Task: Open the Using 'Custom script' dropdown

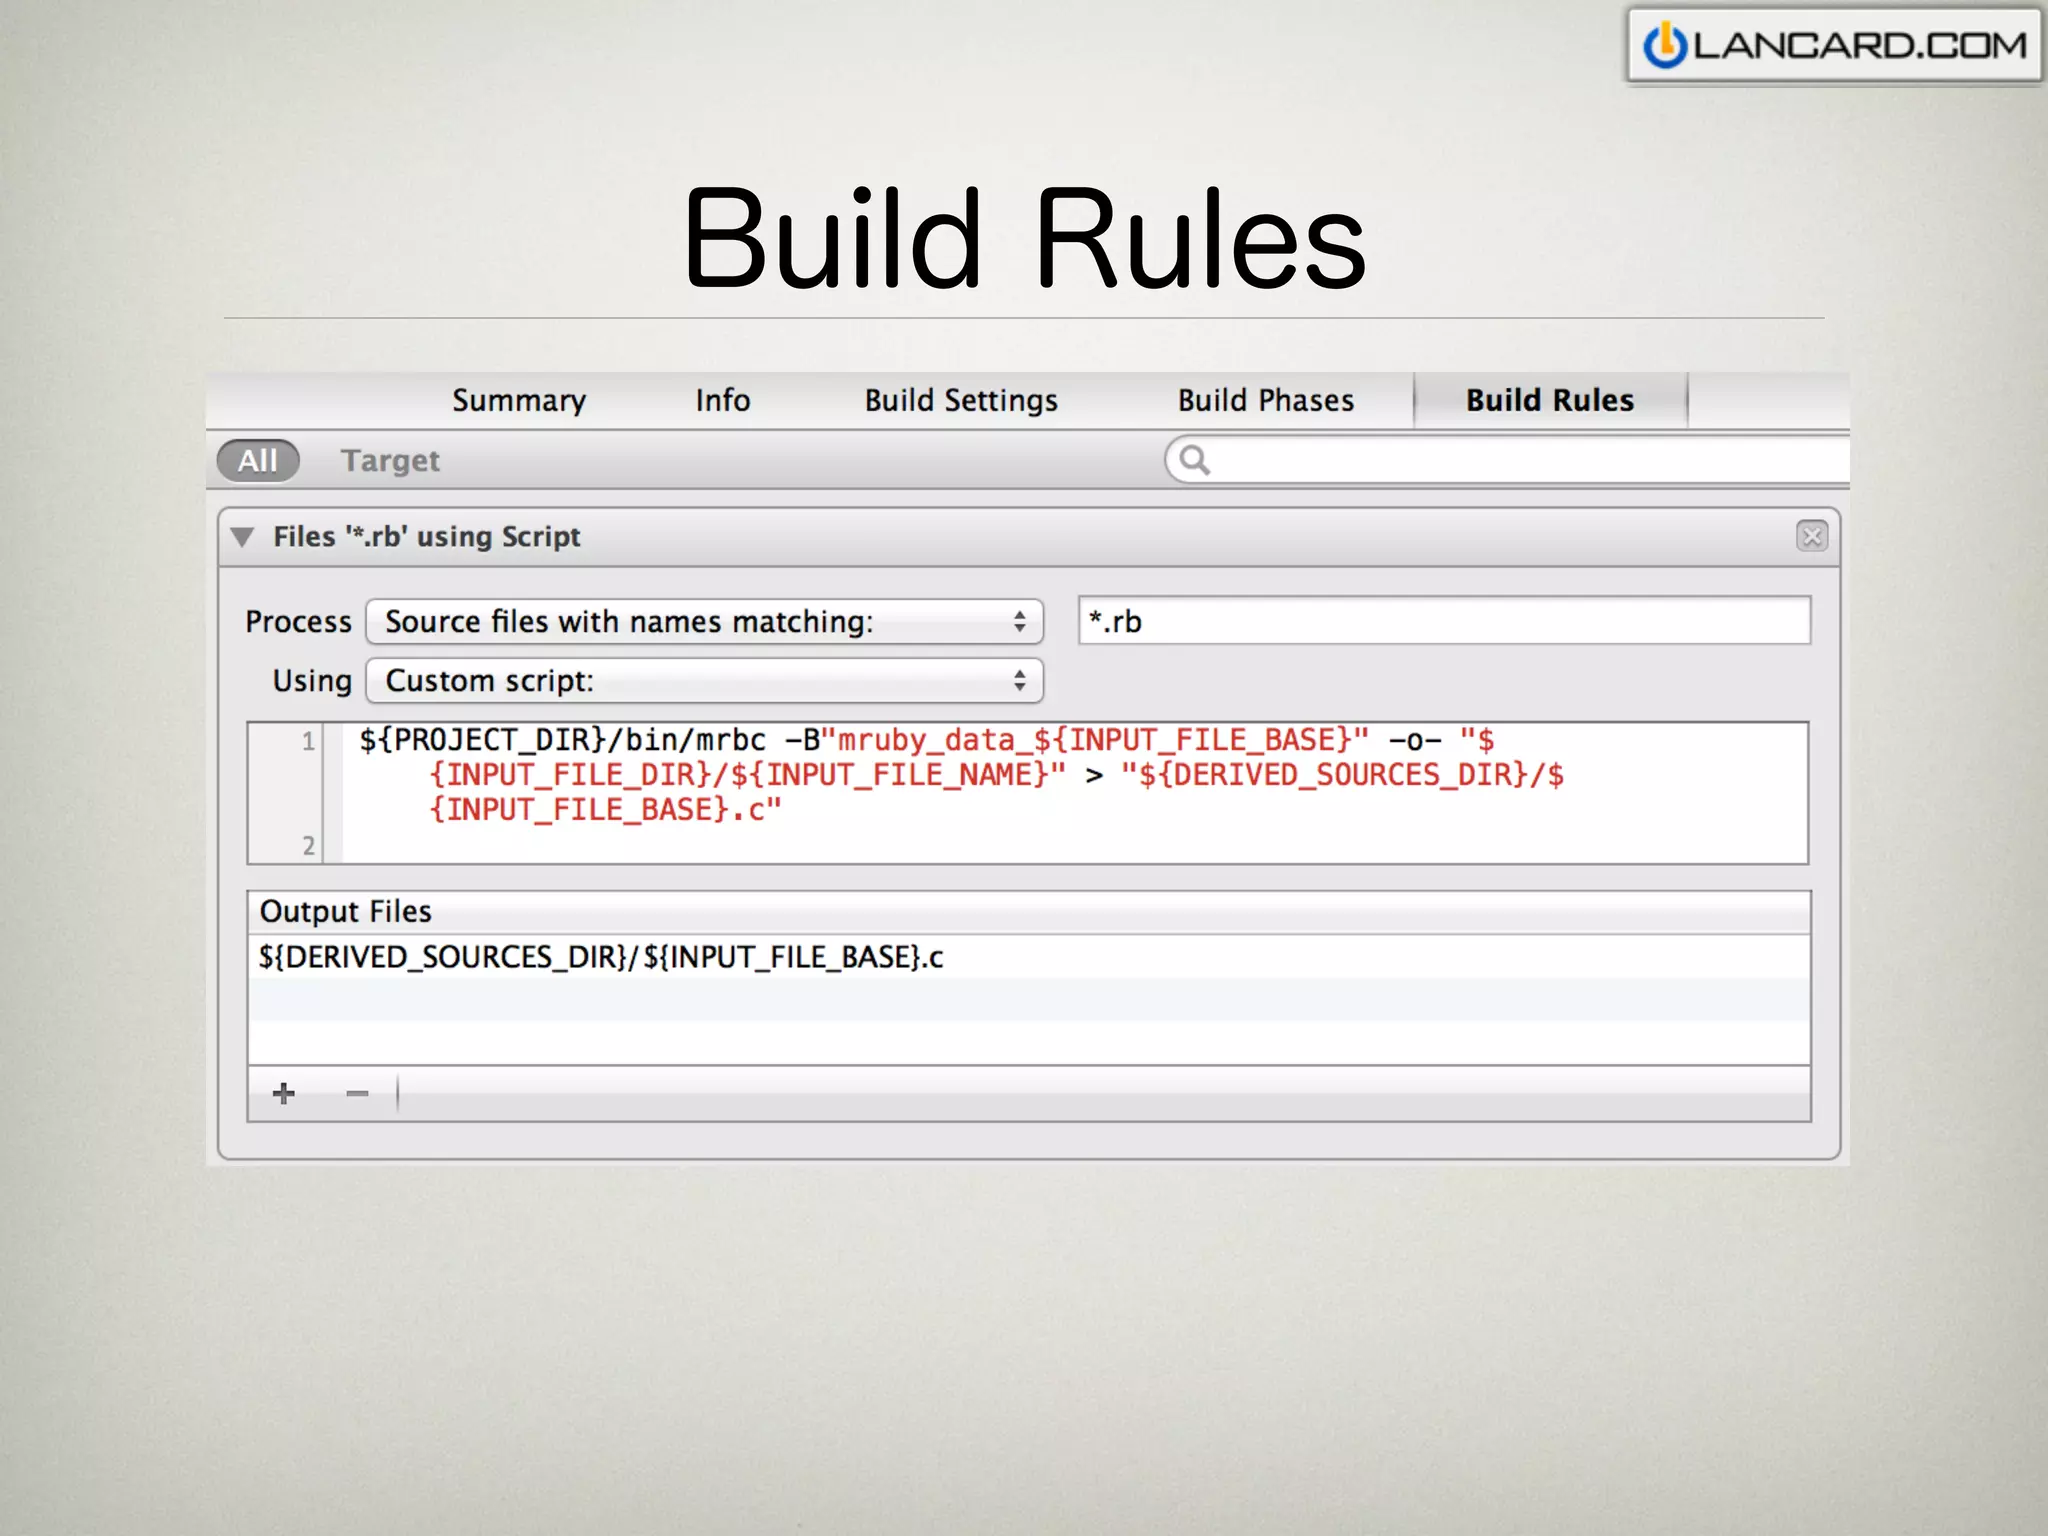Action: click(x=704, y=681)
